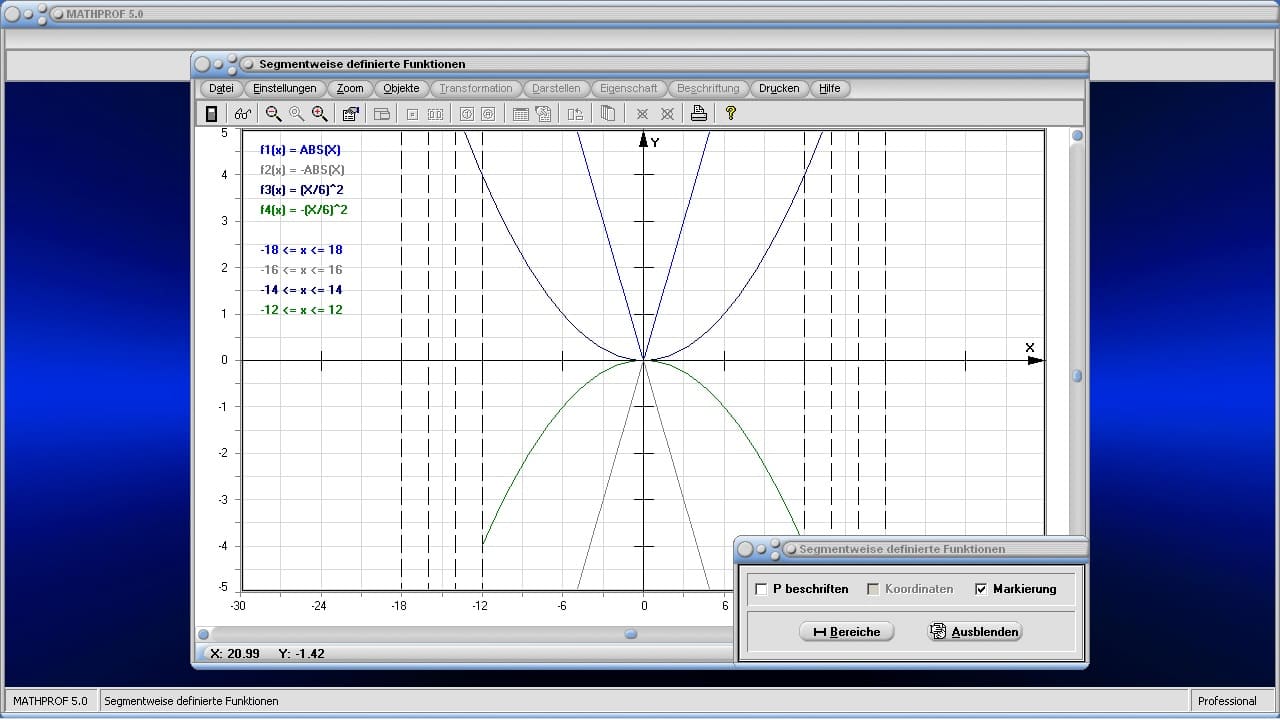Image resolution: width=1280 pixels, height=720 pixels.
Task: Click the -14 <= x <= 14 range text
Action: (301, 290)
